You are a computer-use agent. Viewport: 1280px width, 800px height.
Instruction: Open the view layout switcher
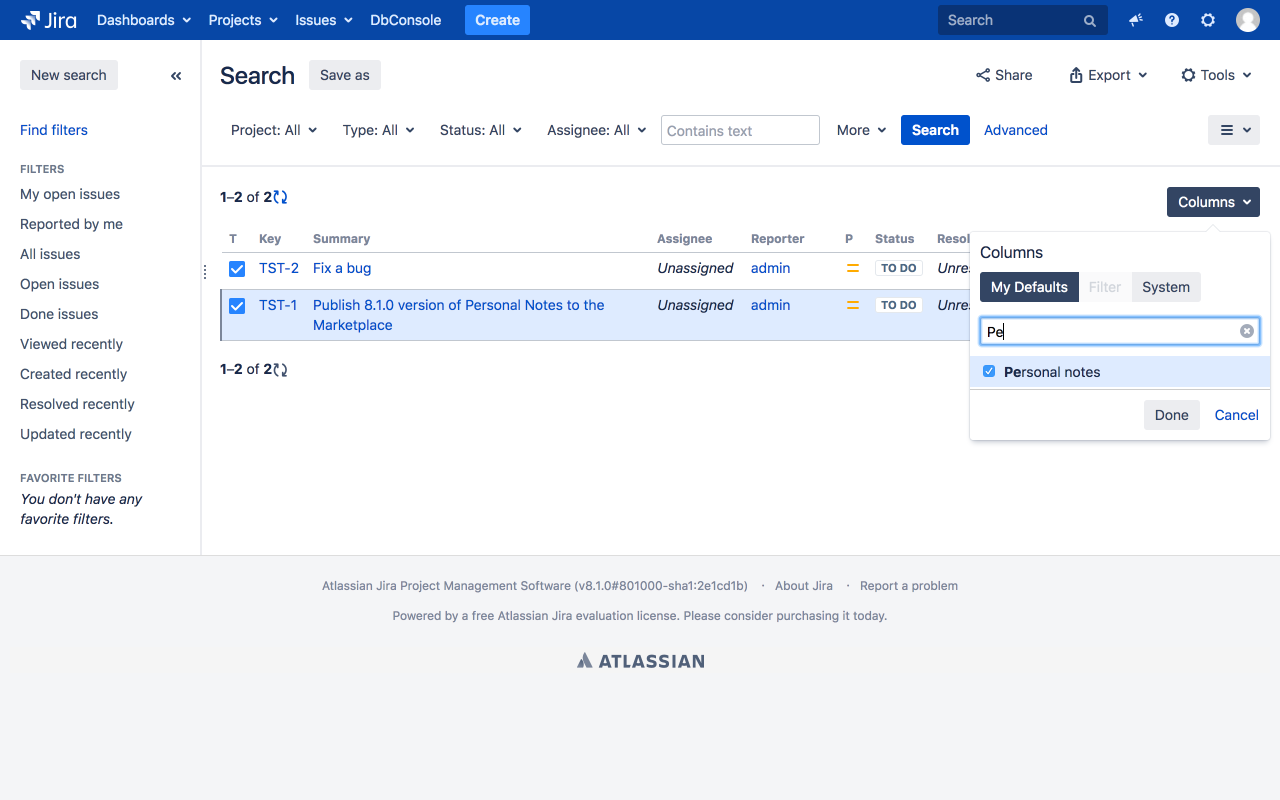(x=1234, y=130)
